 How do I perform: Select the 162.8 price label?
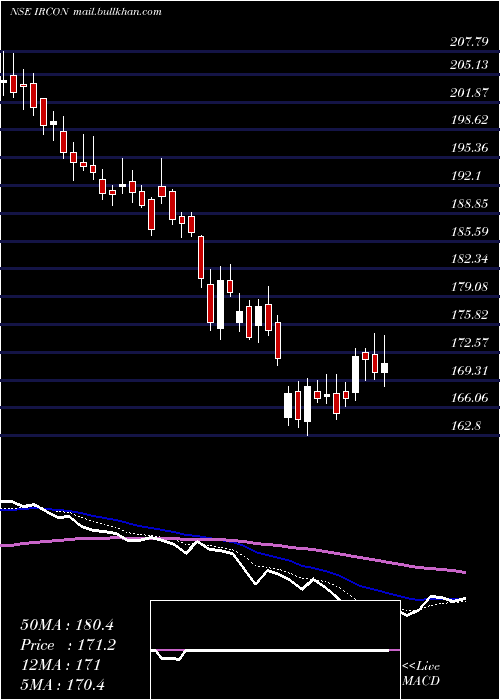pos(466,425)
